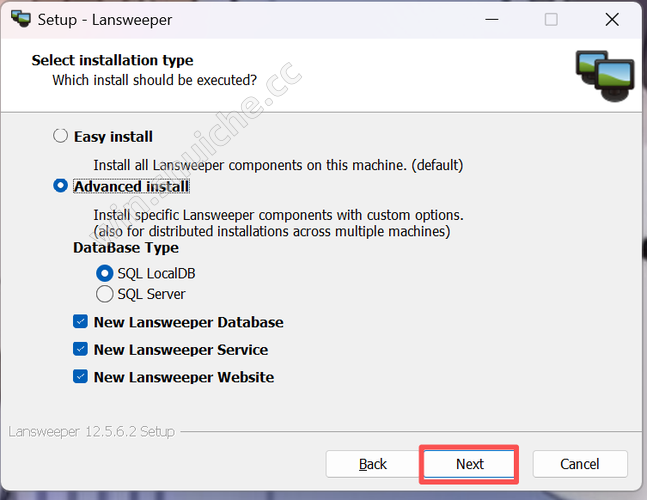This screenshot has width=647, height=500.
Task: Click the maximize button in the title bar
Action: 551,19
